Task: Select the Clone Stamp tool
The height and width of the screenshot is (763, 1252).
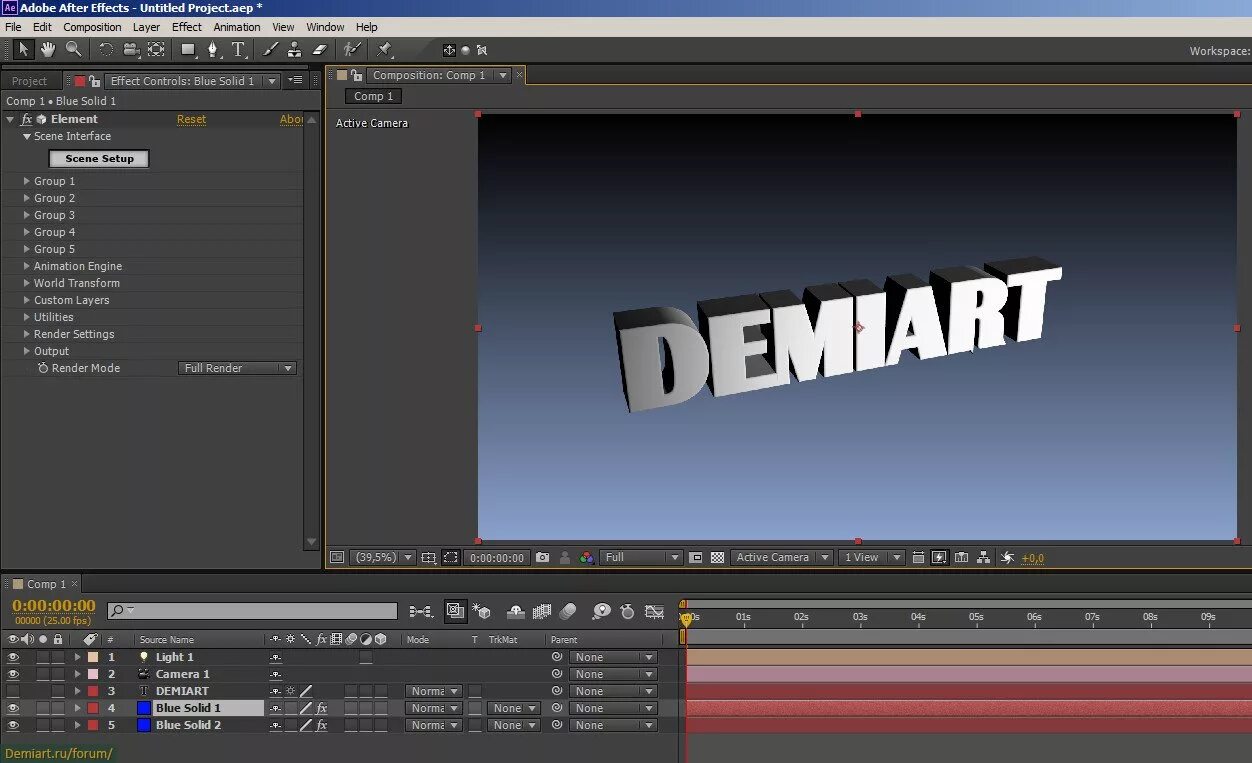Action: point(294,49)
